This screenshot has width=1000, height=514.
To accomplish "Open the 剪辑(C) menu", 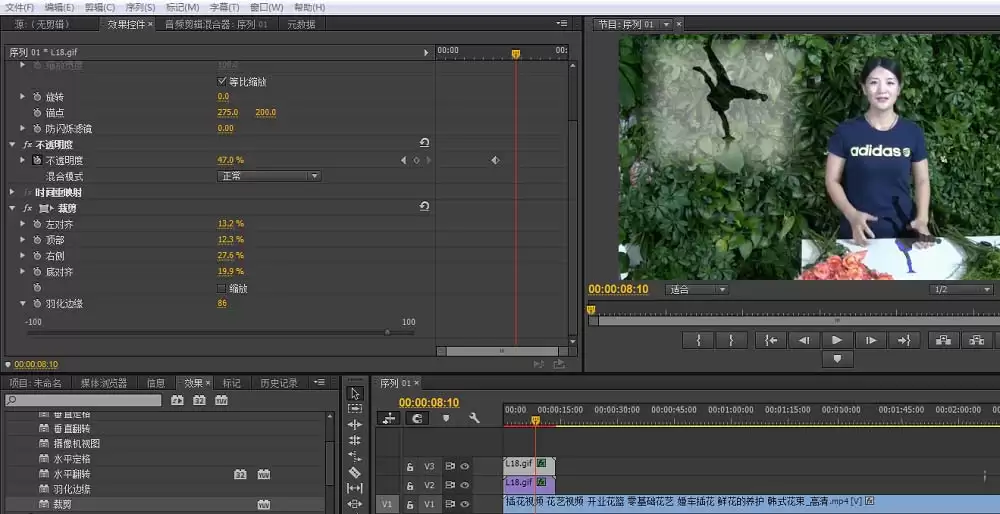I will coord(100,8).
